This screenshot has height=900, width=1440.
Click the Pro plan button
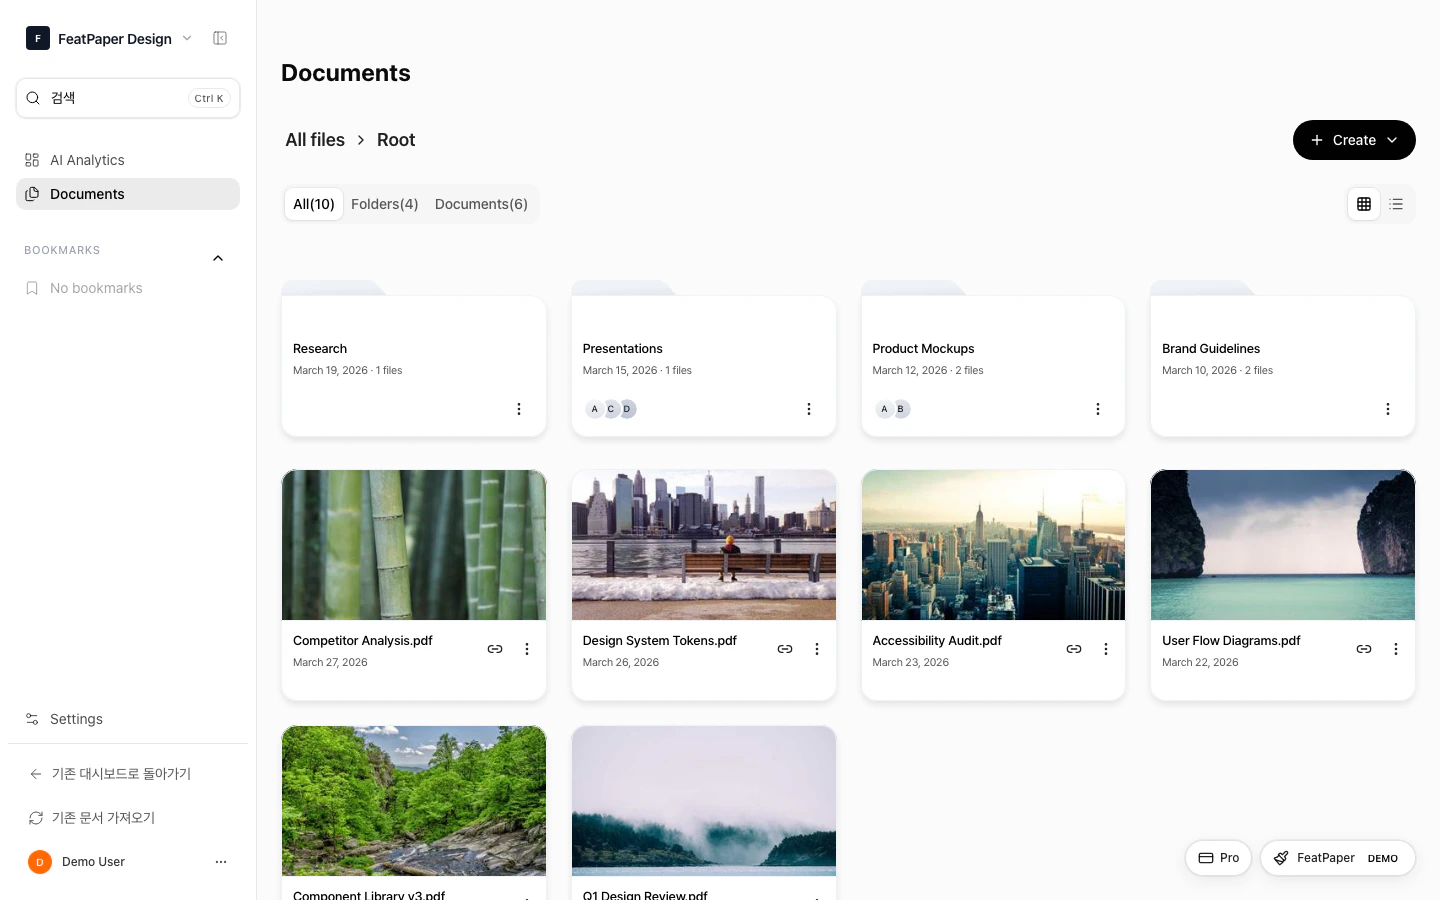(x=1218, y=858)
